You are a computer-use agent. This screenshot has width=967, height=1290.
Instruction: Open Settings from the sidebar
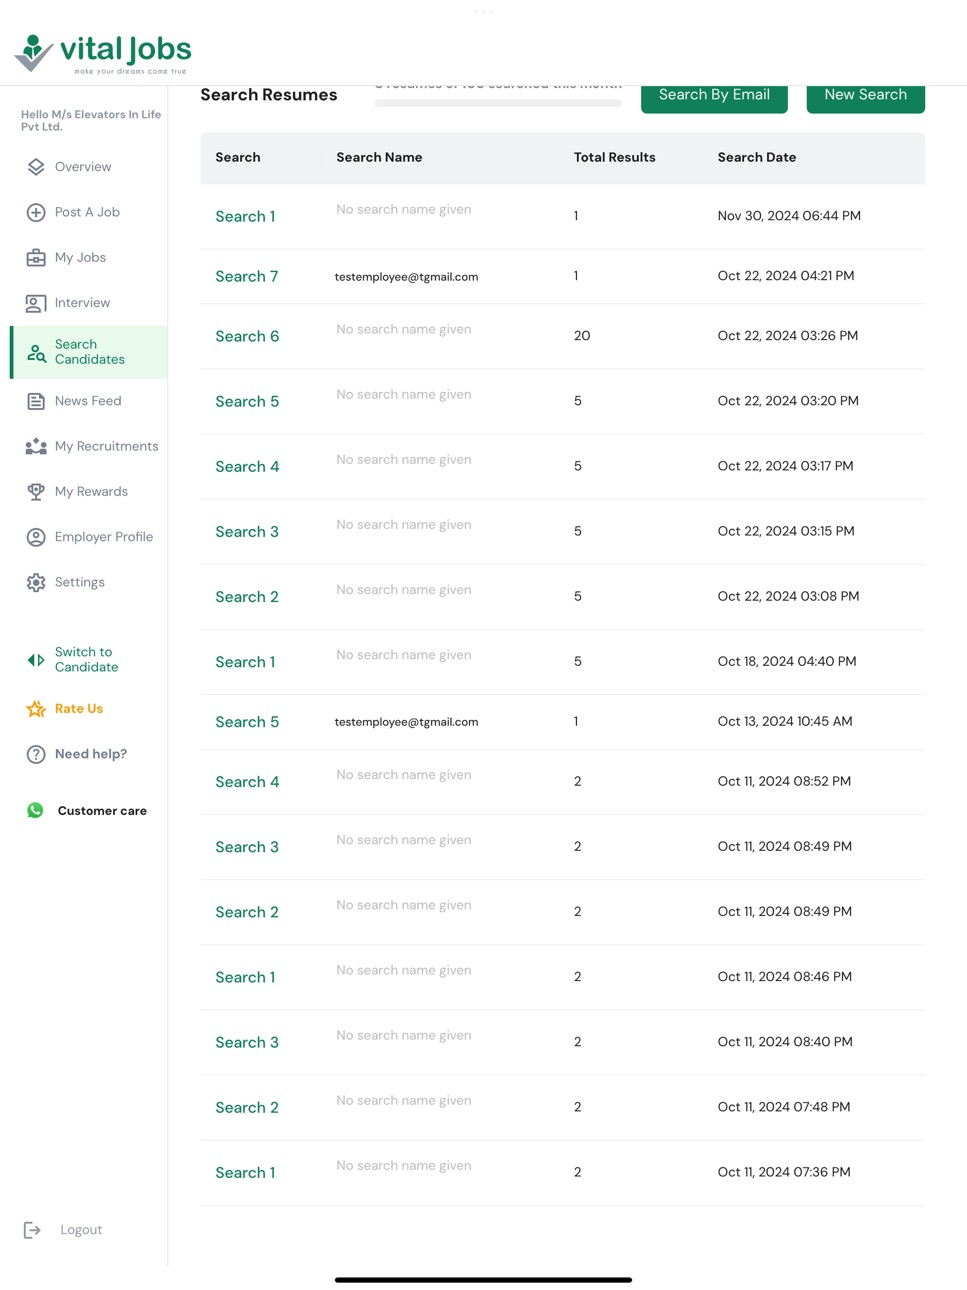79,582
